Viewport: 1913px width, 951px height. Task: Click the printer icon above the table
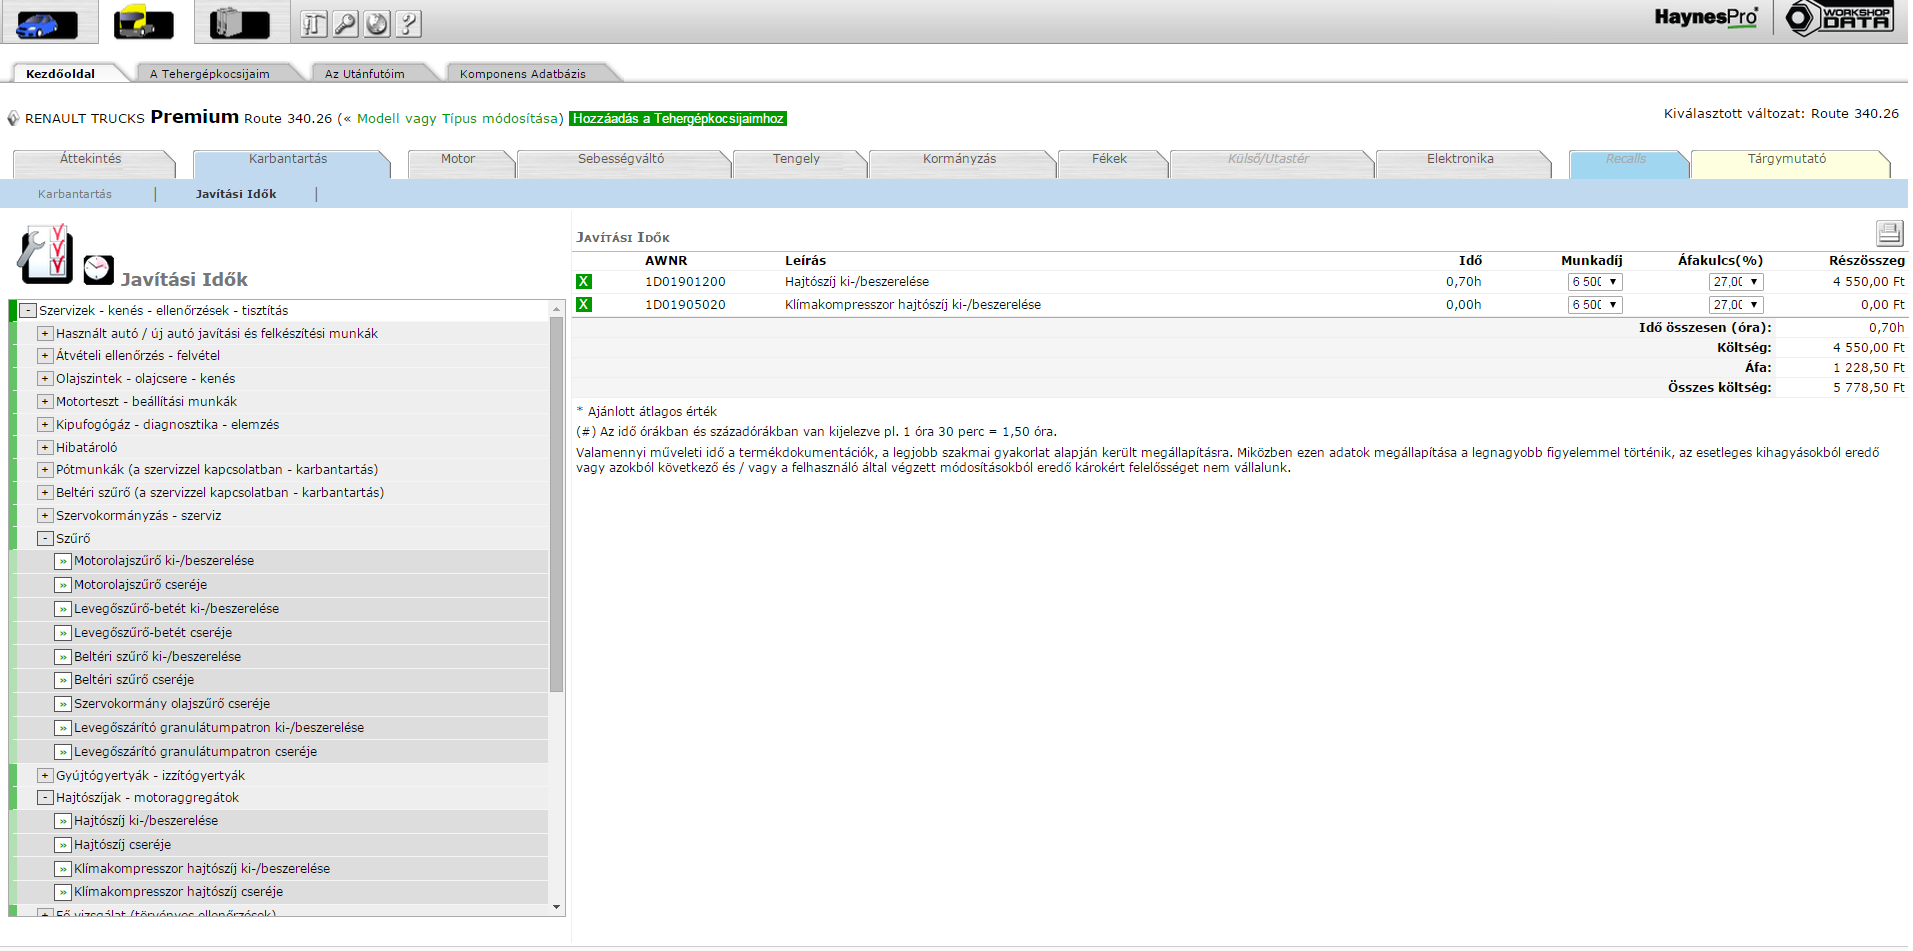pyautogui.click(x=1889, y=233)
